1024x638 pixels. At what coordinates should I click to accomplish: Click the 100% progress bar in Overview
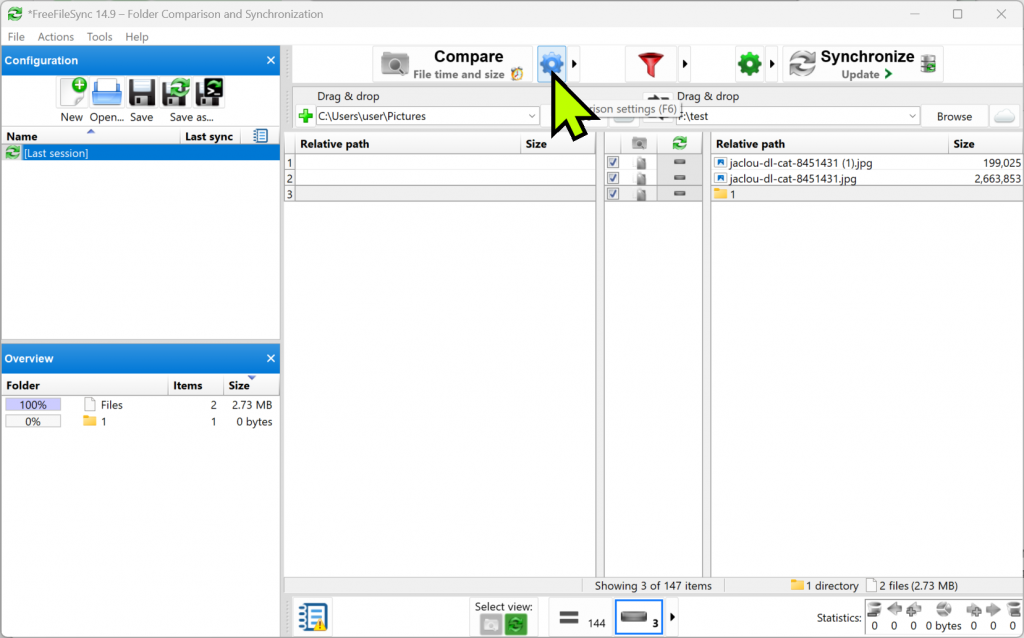tap(33, 404)
